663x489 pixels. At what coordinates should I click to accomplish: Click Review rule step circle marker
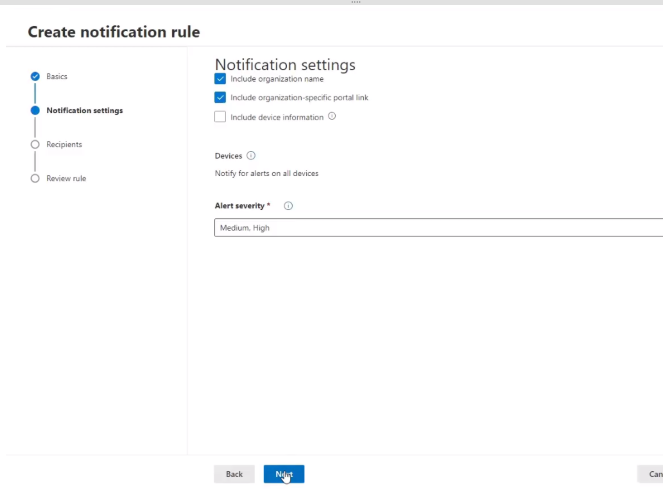tap(35, 179)
